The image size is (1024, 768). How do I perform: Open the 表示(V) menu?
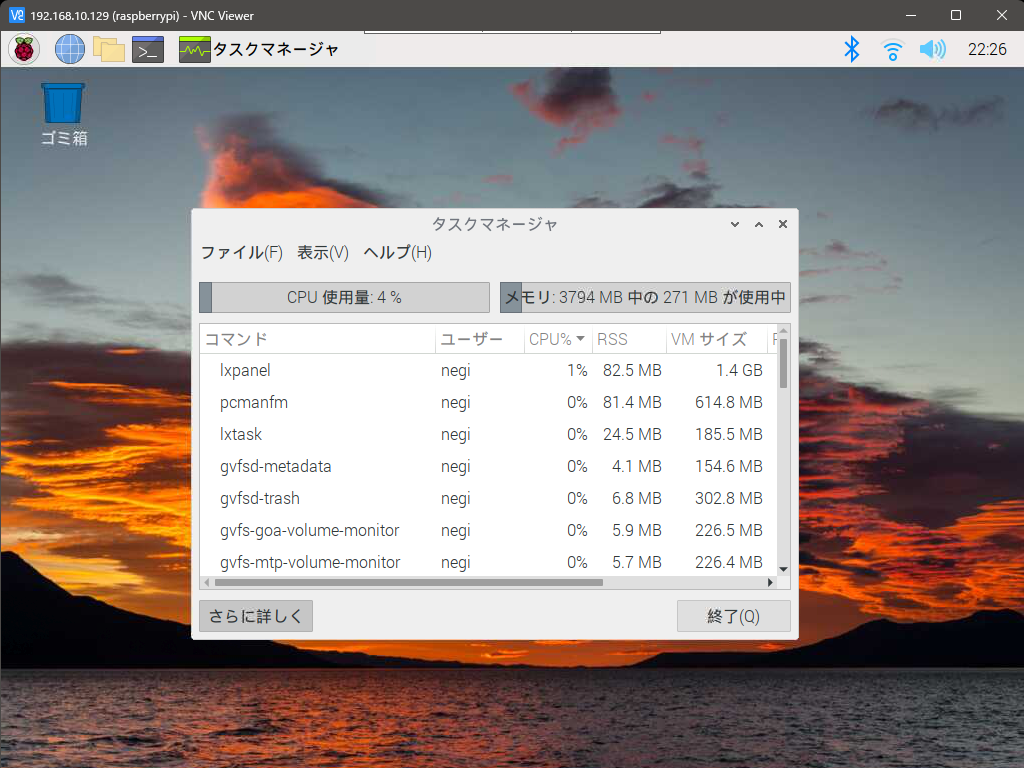click(323, 252)
